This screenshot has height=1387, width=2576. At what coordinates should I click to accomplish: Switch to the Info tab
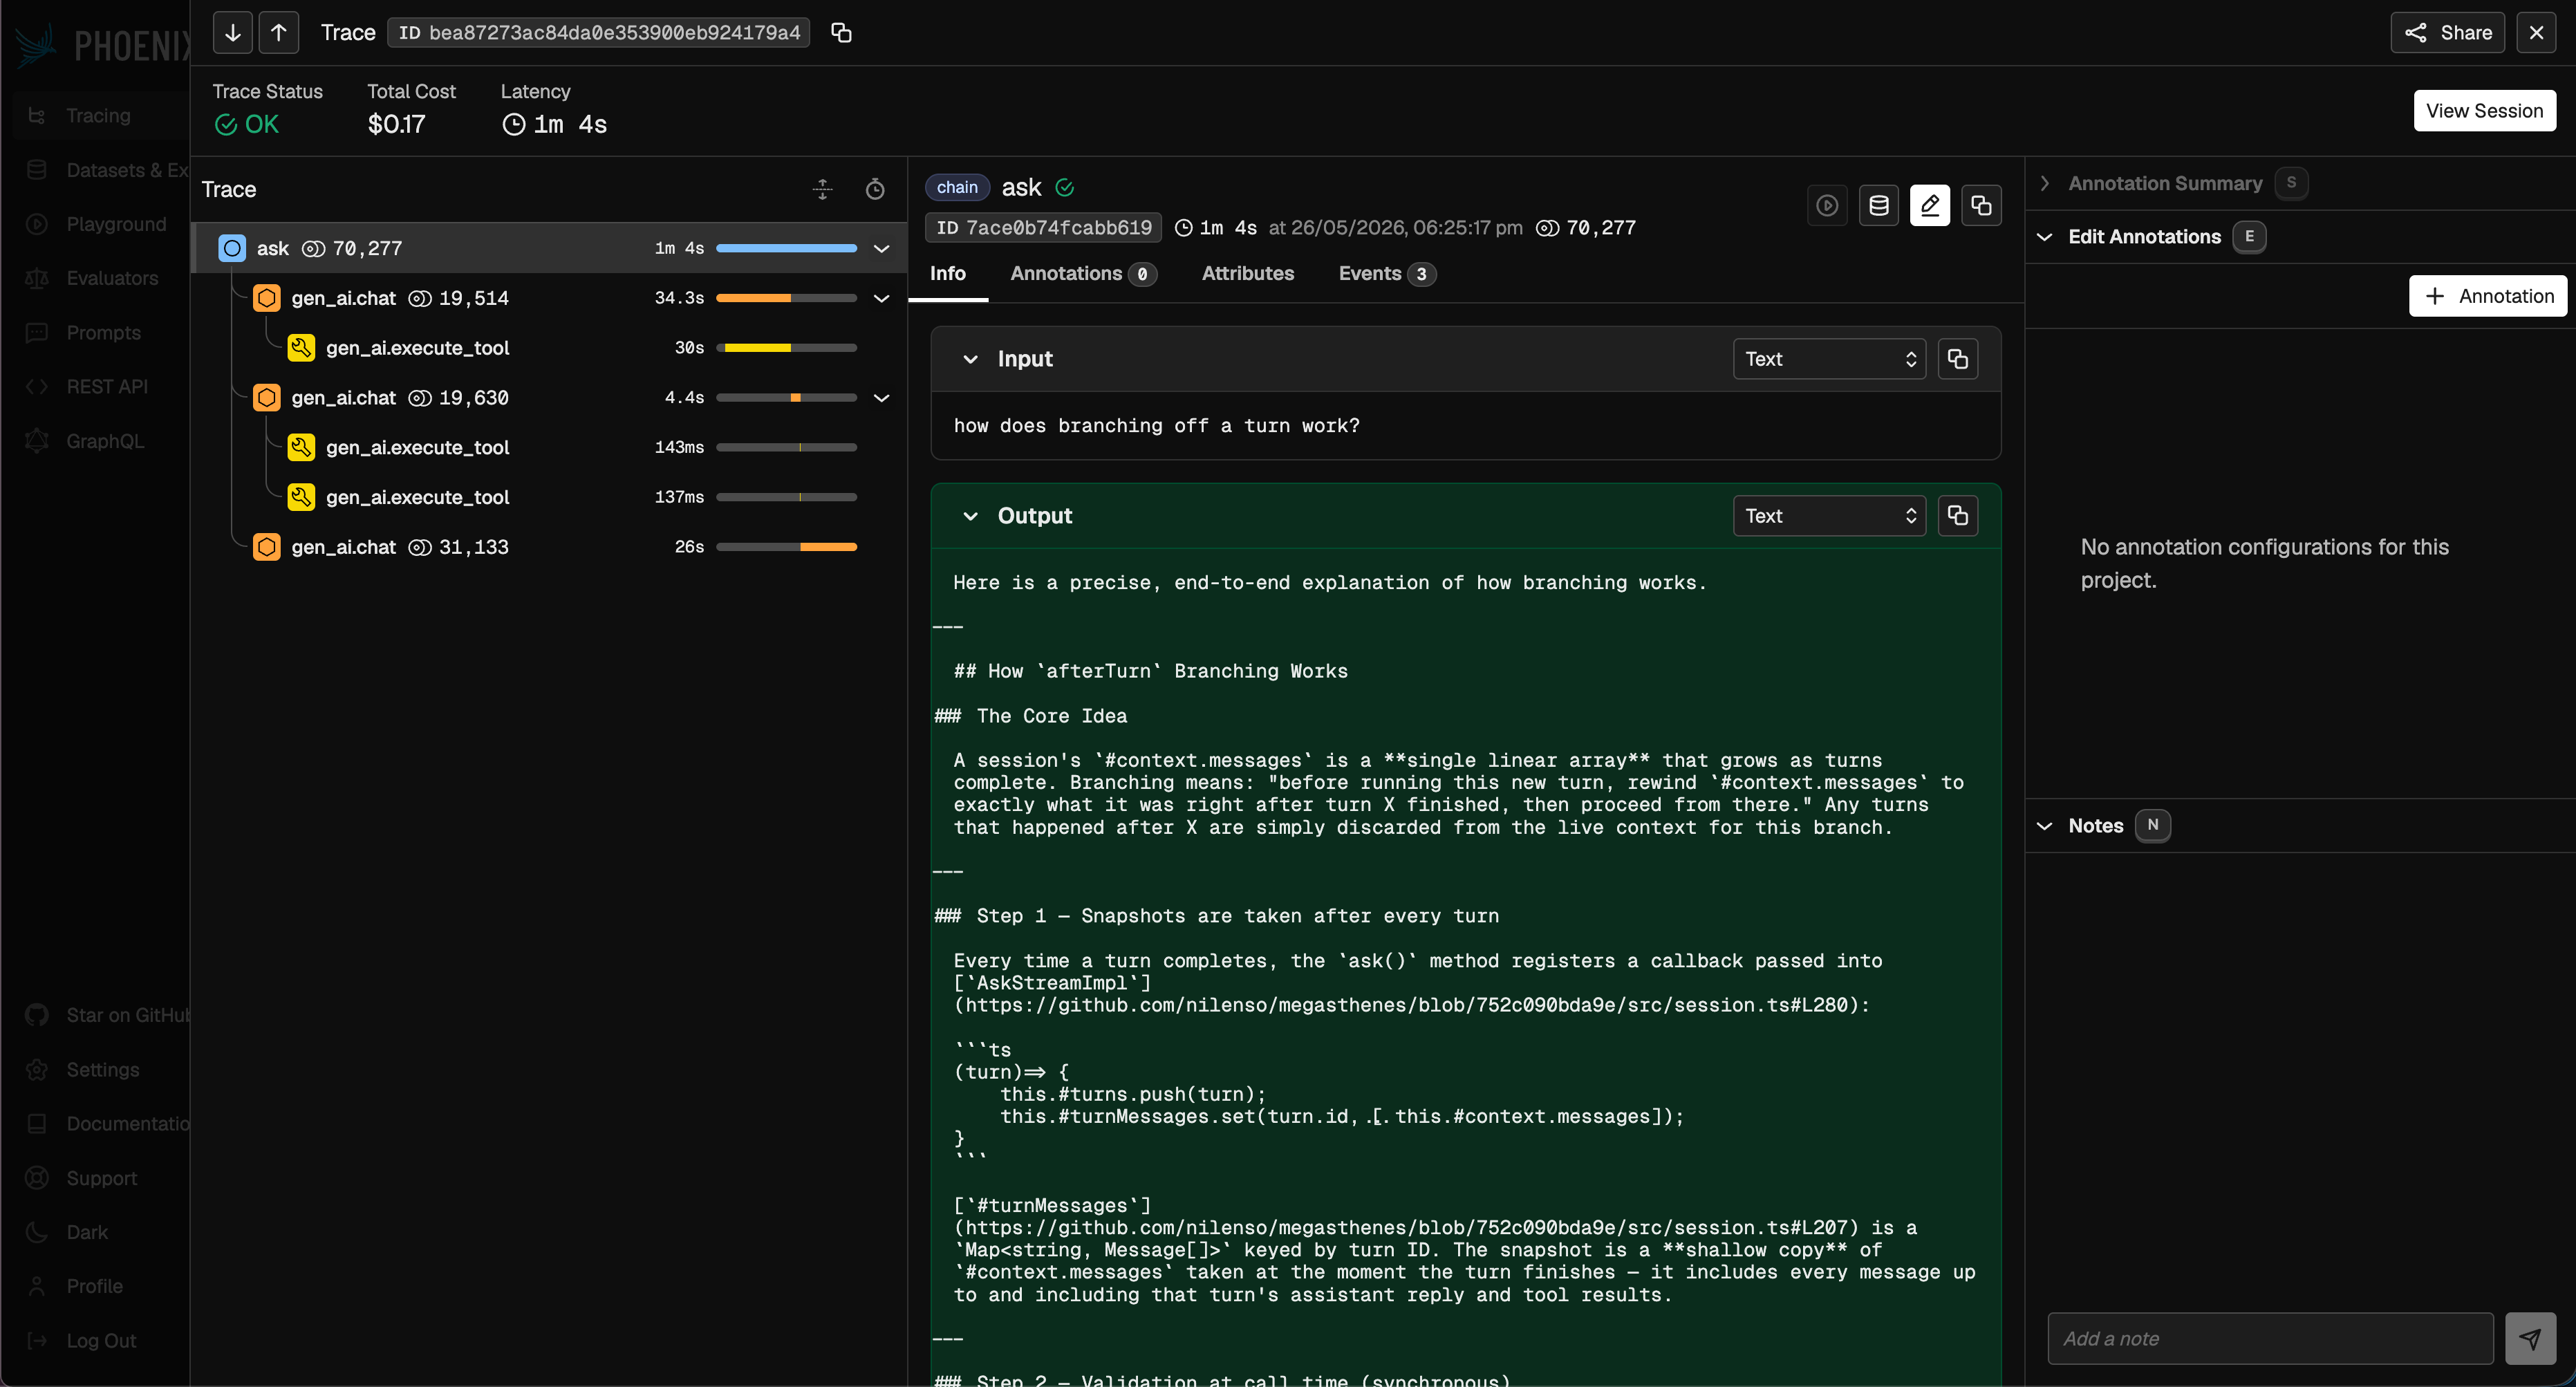[947, 274]
